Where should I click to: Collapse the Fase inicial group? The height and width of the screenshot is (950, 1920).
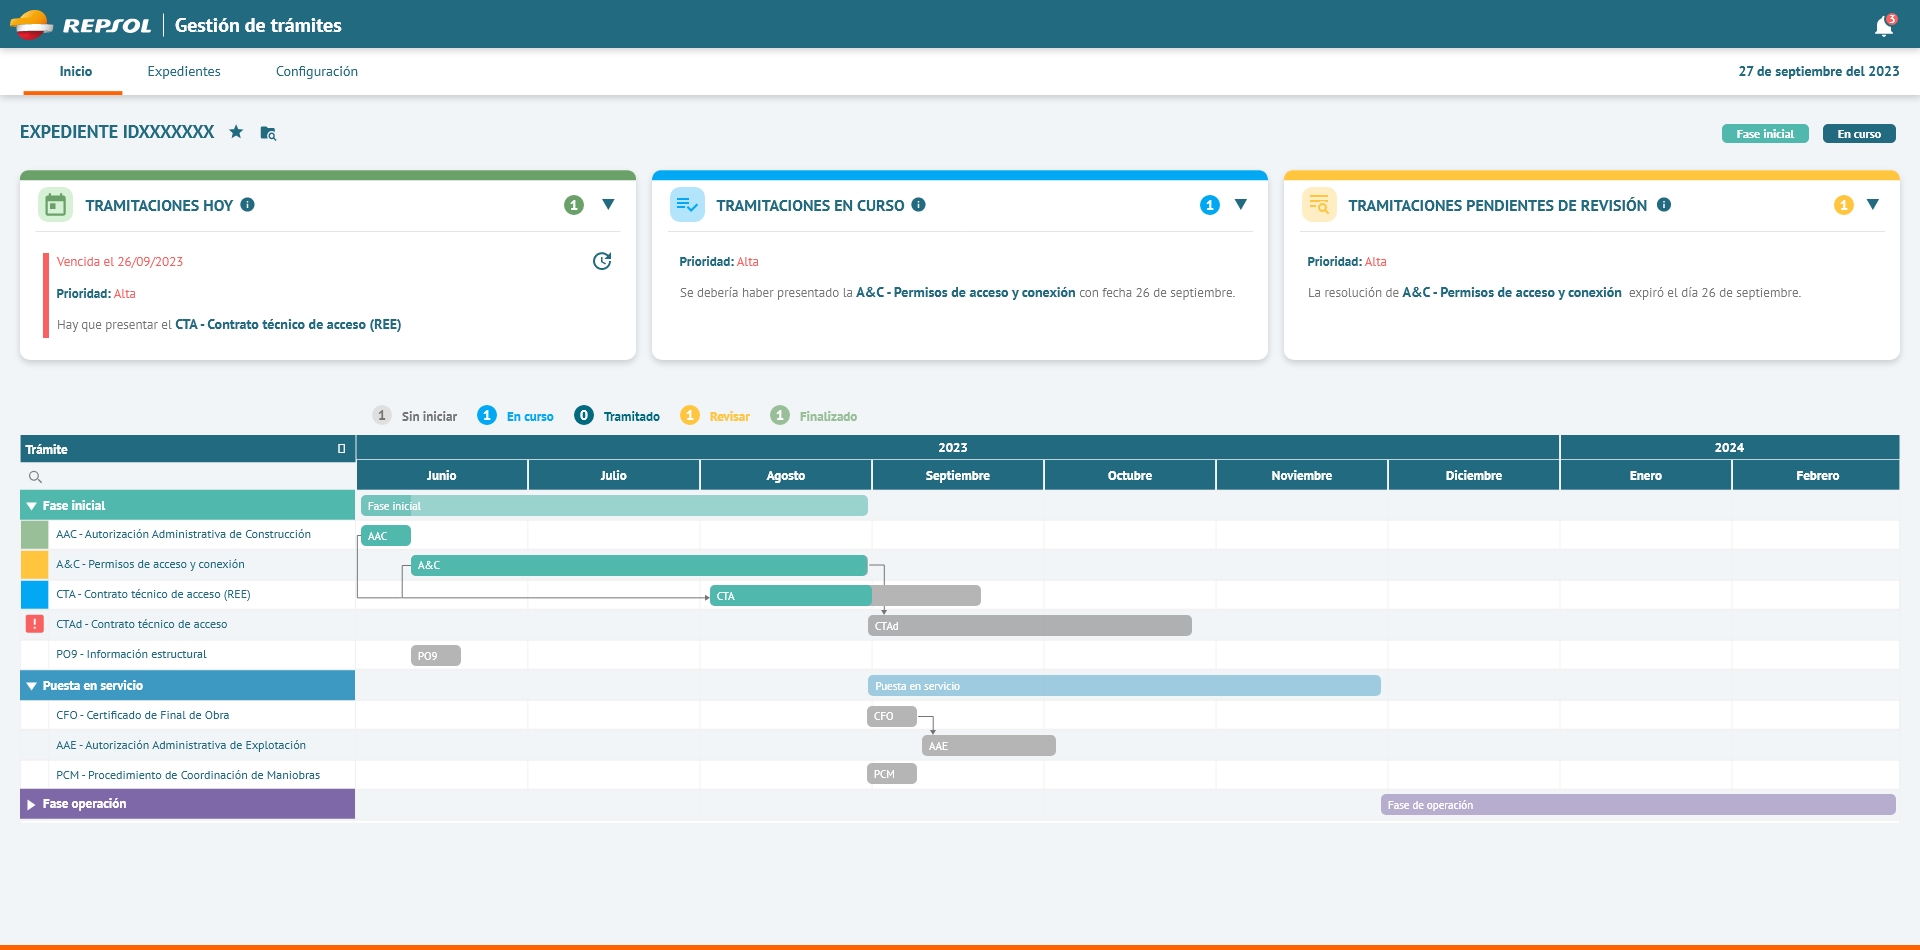(32, 506)
